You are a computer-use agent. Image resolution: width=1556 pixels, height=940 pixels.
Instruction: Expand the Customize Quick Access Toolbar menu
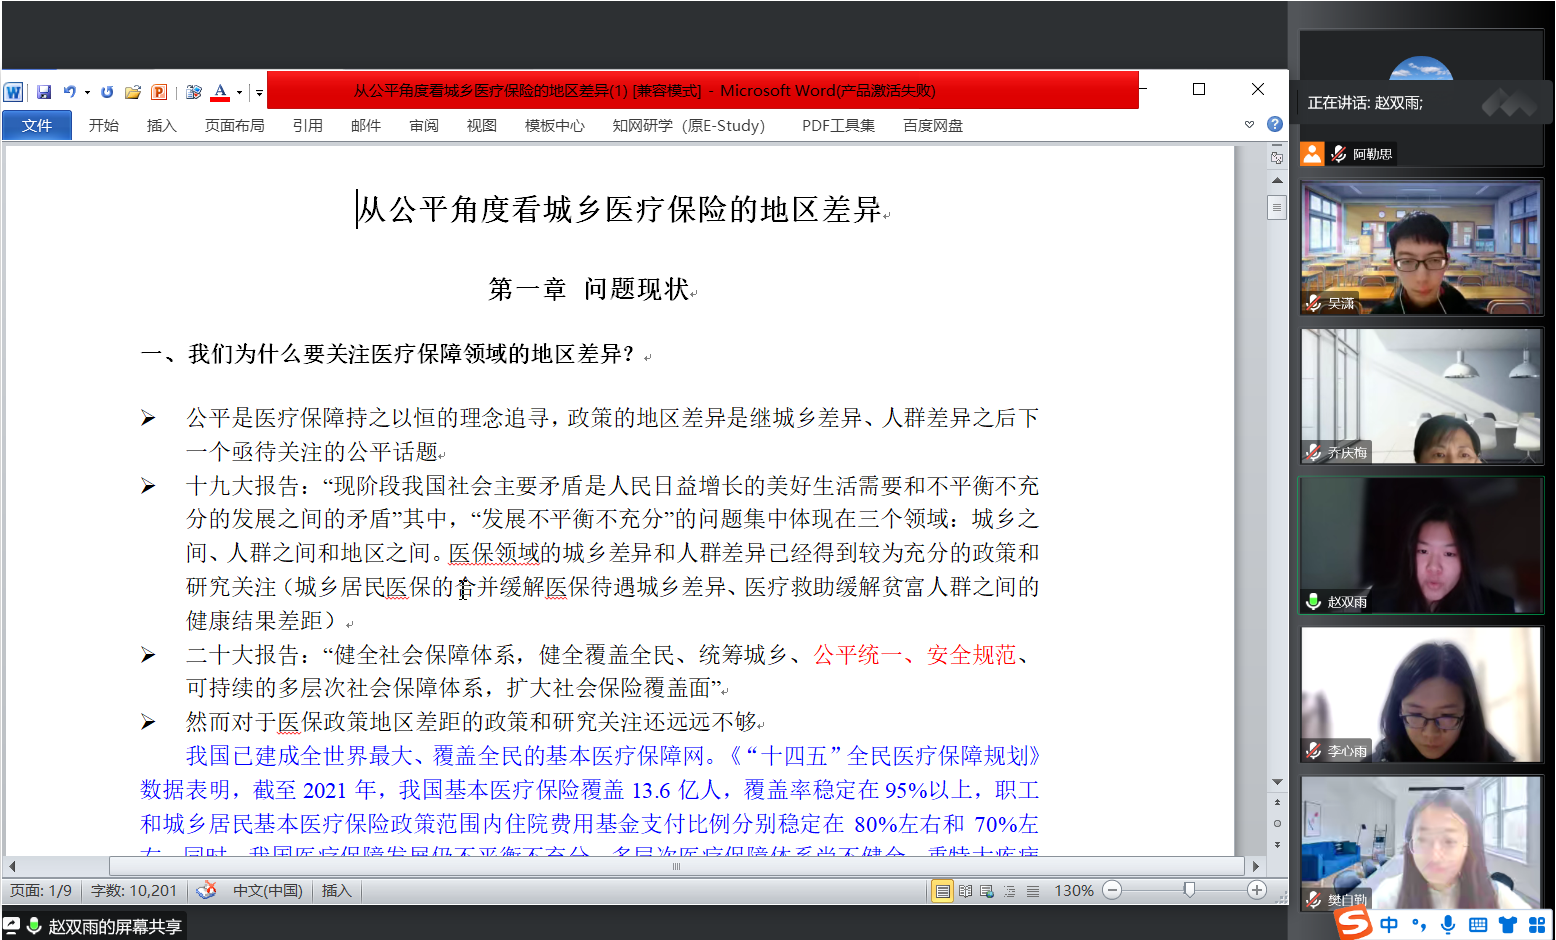pyautogui.click(x=259, y=92)
